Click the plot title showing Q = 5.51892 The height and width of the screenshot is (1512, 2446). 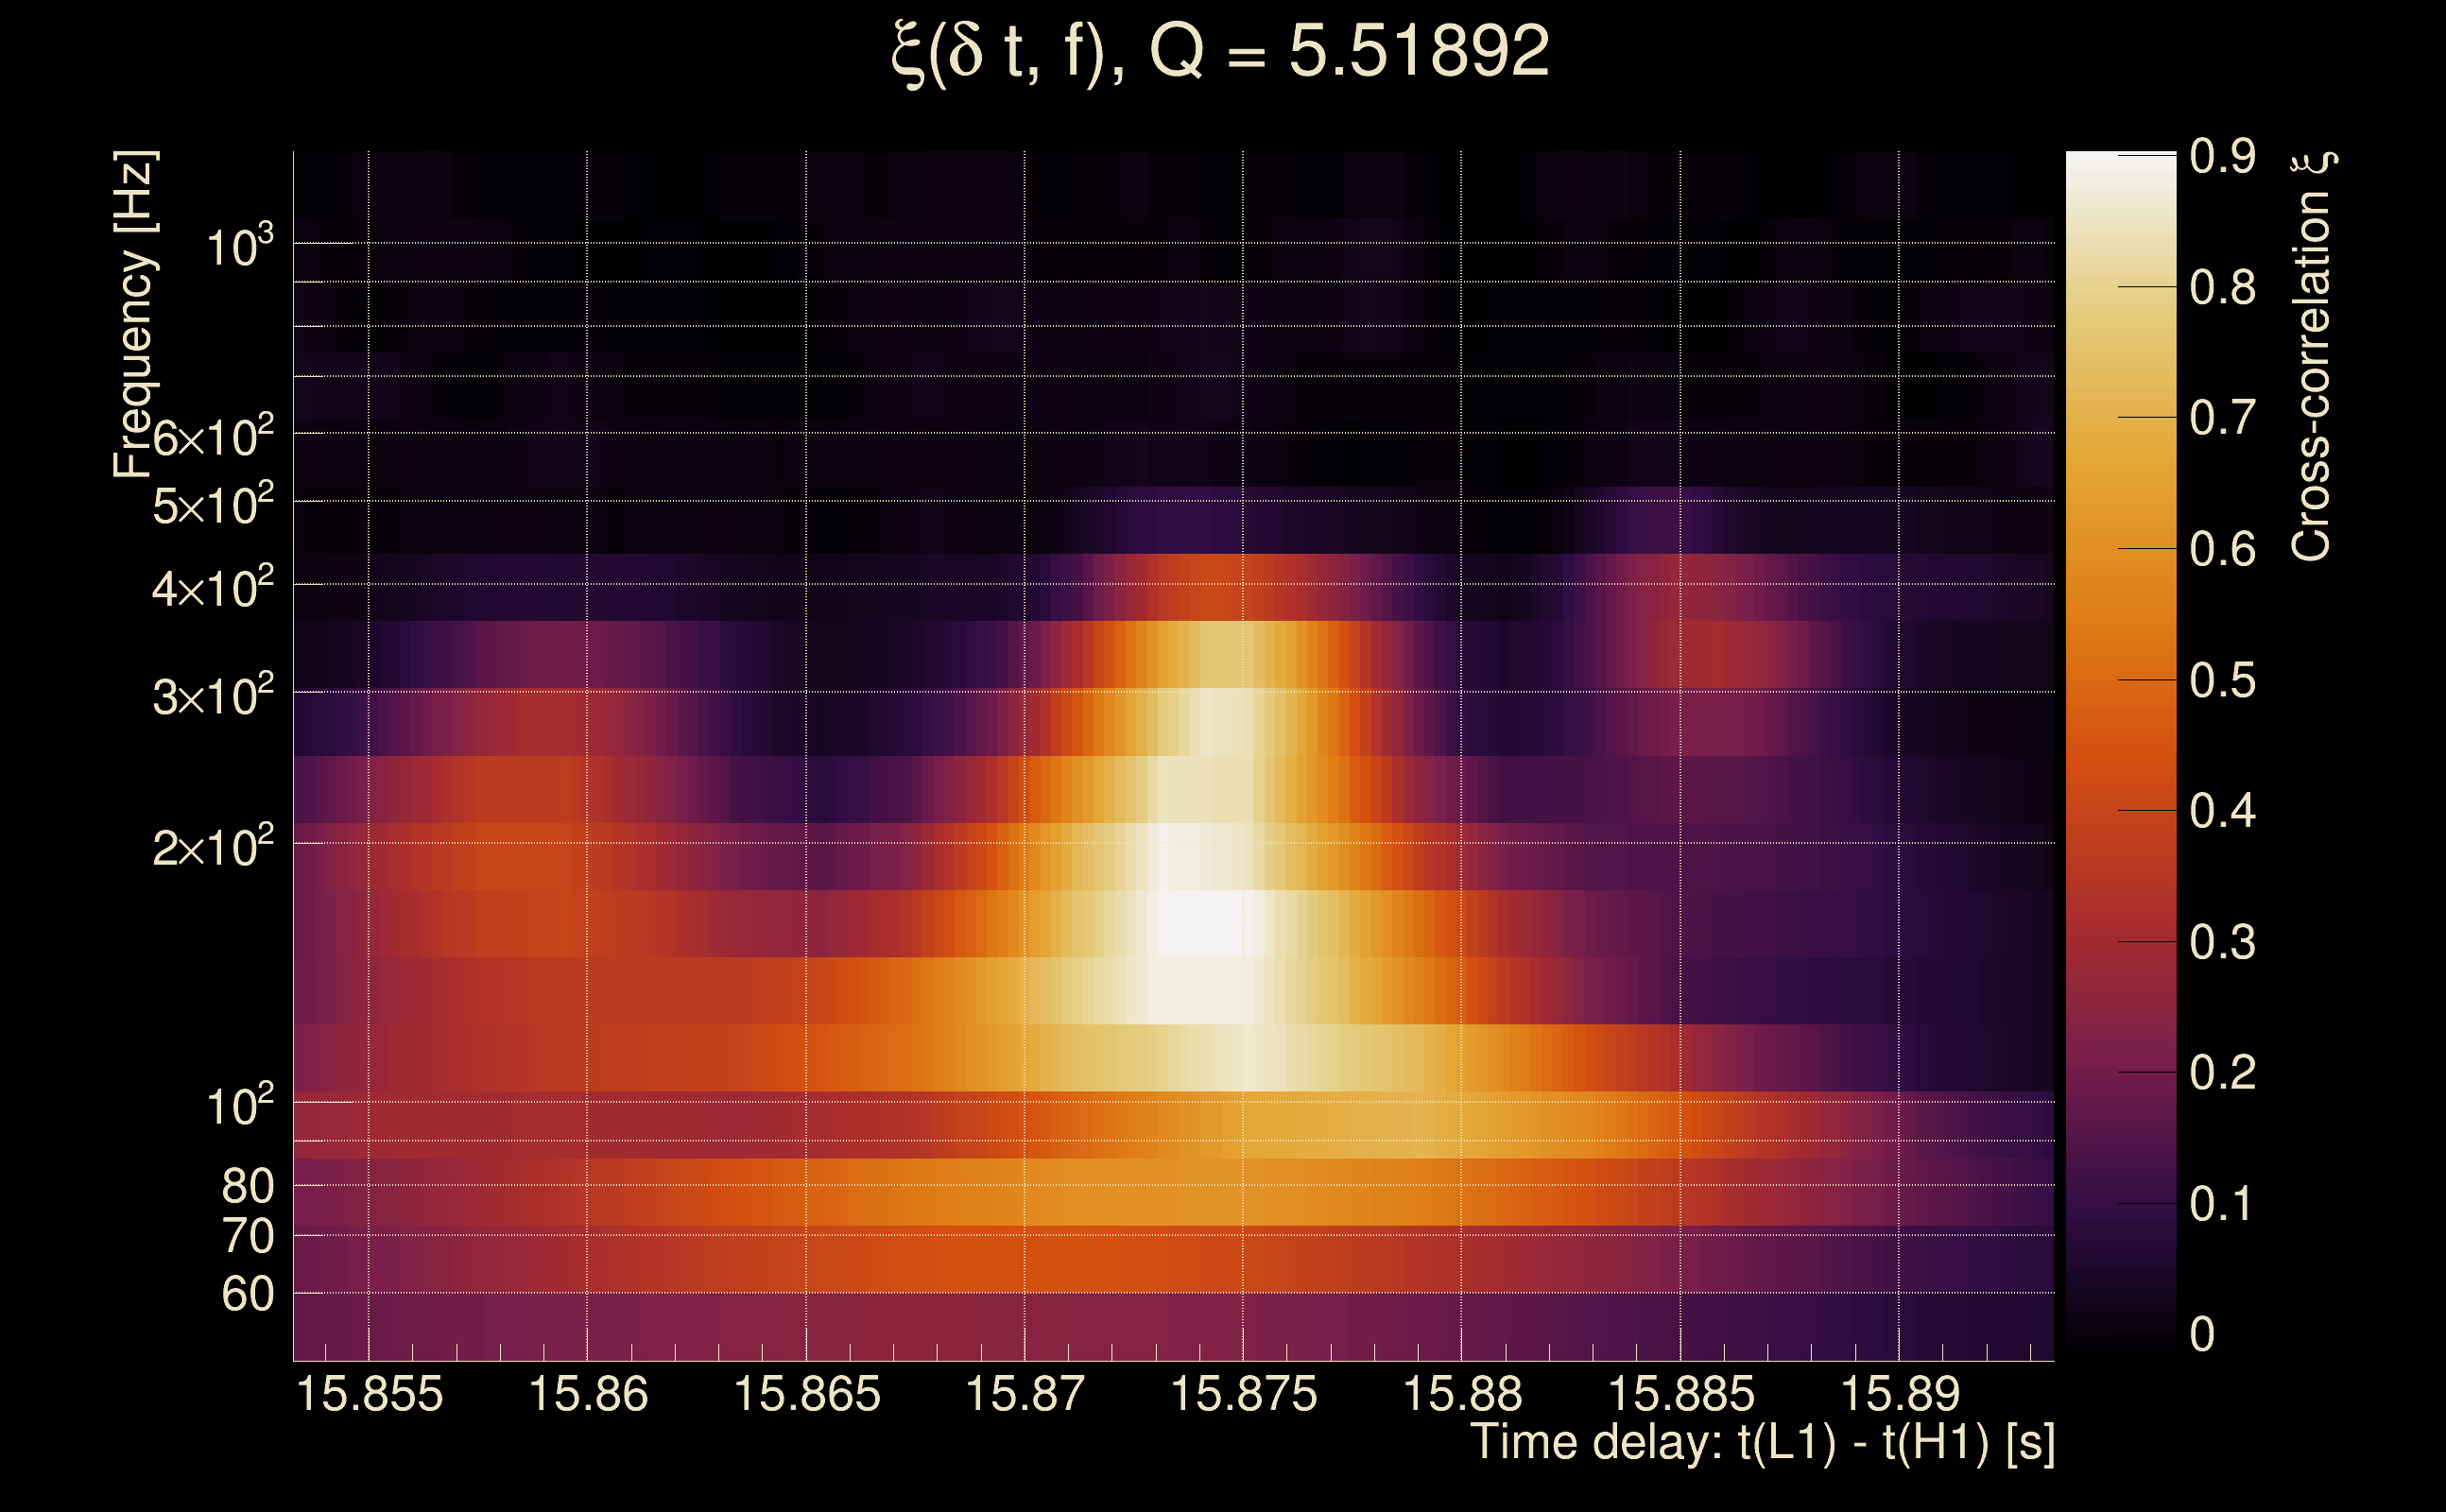[x=1220, y=52]
